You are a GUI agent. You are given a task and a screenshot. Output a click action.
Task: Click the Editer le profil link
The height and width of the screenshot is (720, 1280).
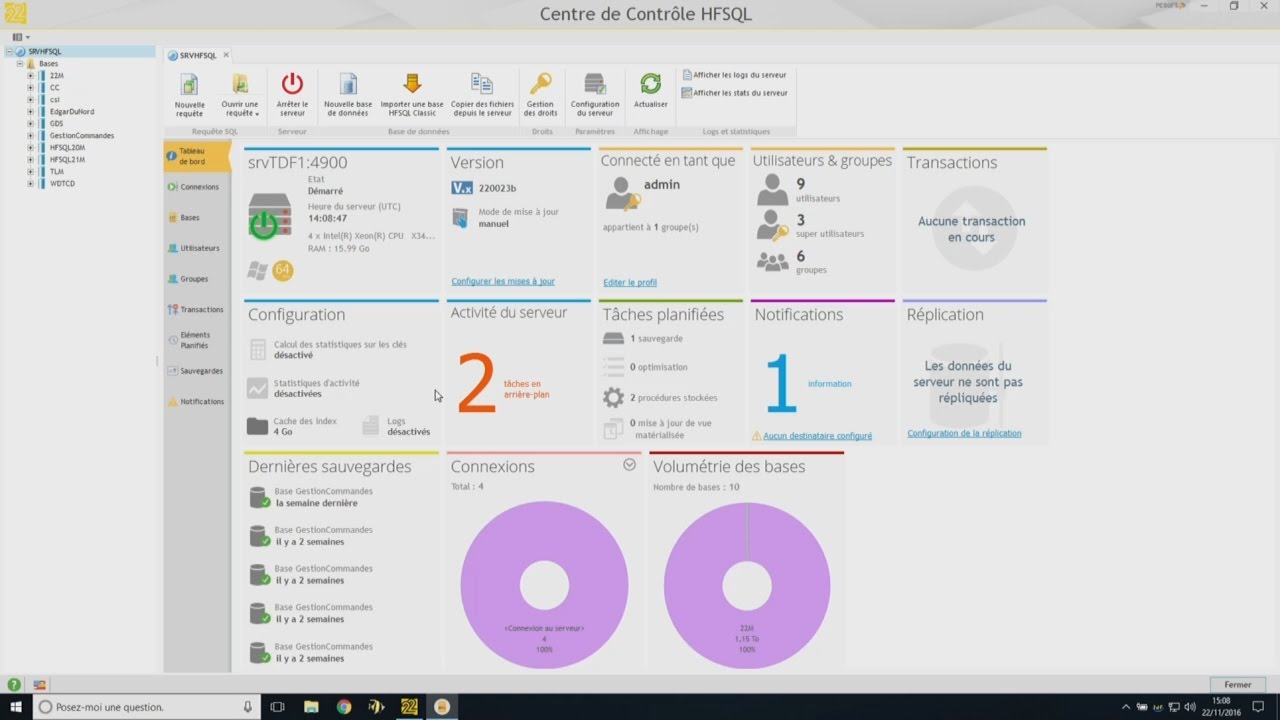click(x=630, y=282)
